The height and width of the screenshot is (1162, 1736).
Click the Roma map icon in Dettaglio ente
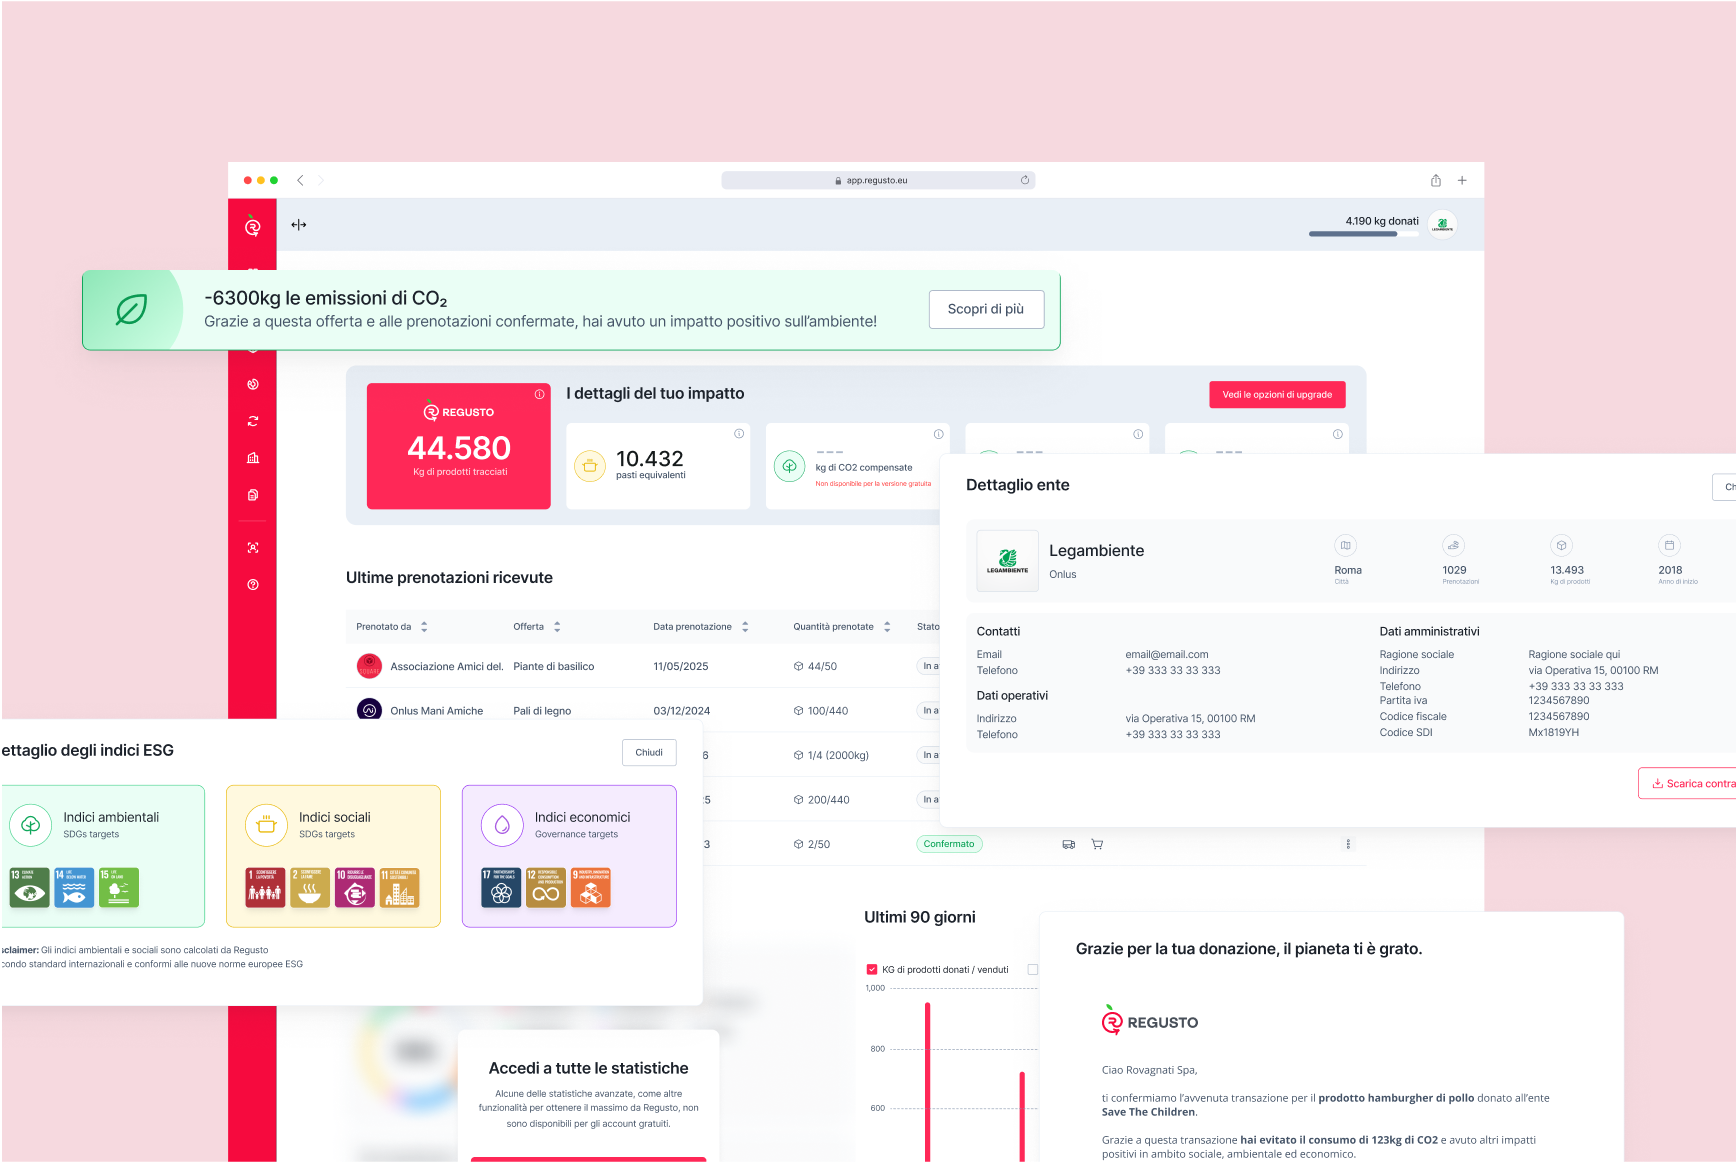pyautogui.click(x=1345, y=545)
